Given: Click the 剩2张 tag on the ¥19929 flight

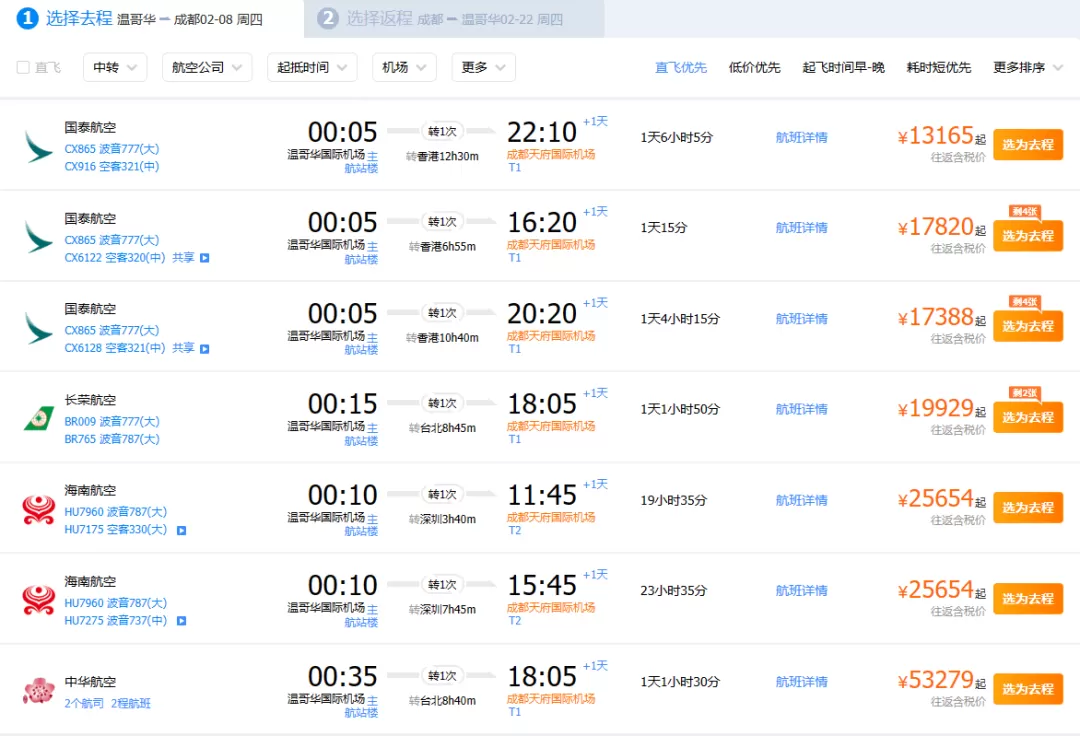Looking at the screenshot, I should click(1025, 392).
